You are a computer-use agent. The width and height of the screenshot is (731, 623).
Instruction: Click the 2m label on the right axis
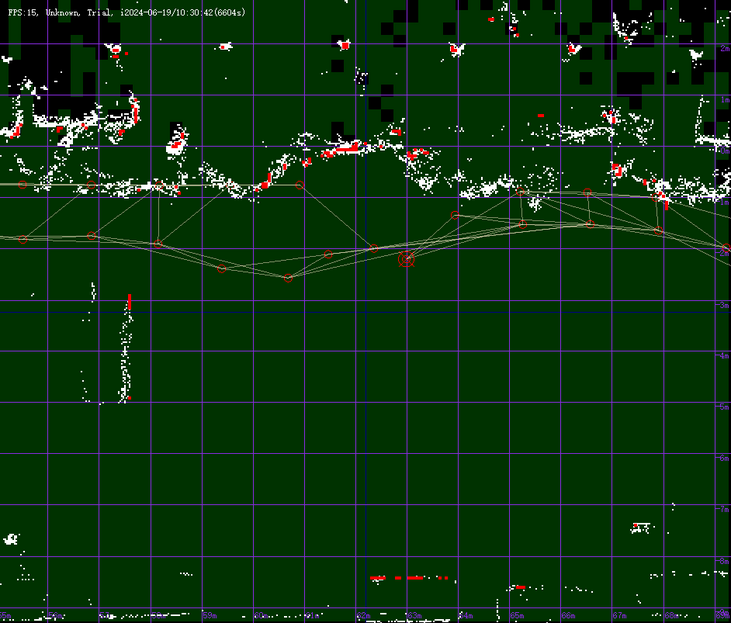coord(724,49)
